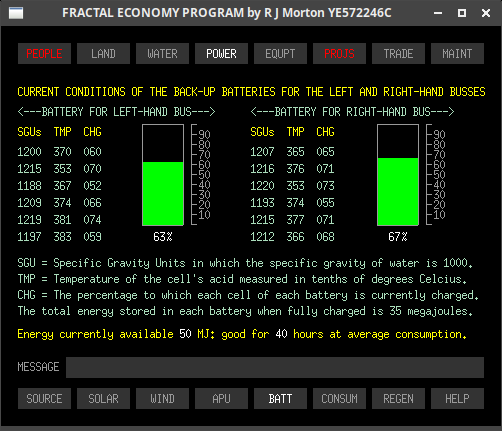Show the SOURCE power page

[44, 398]
